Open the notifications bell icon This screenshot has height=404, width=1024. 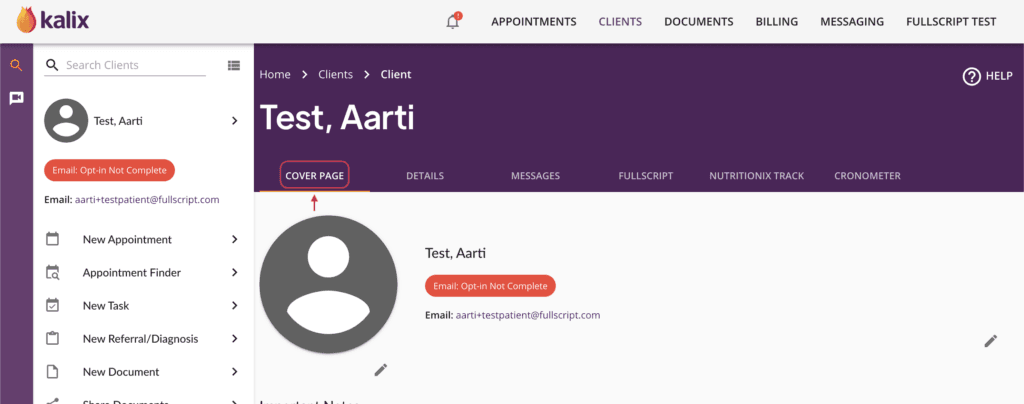453,22
